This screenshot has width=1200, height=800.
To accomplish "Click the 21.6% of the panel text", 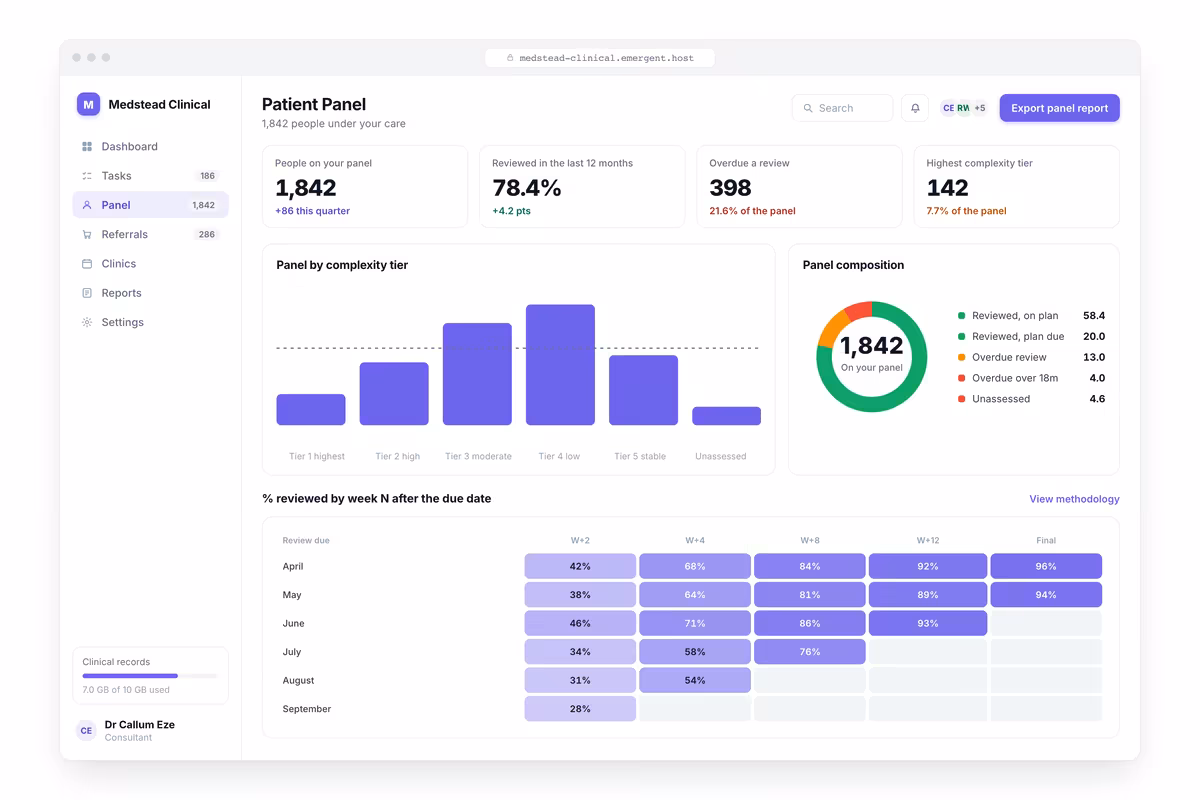I will [752, 211].
